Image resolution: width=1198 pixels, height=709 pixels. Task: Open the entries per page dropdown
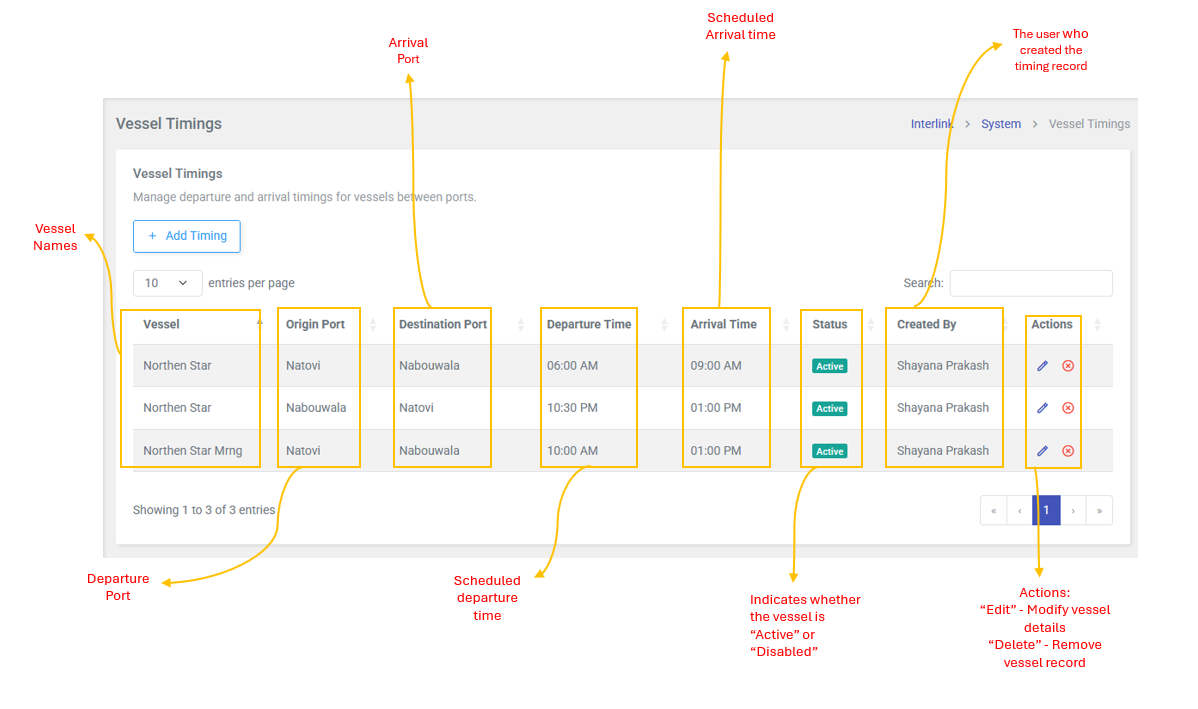click(x=167, y=283)
